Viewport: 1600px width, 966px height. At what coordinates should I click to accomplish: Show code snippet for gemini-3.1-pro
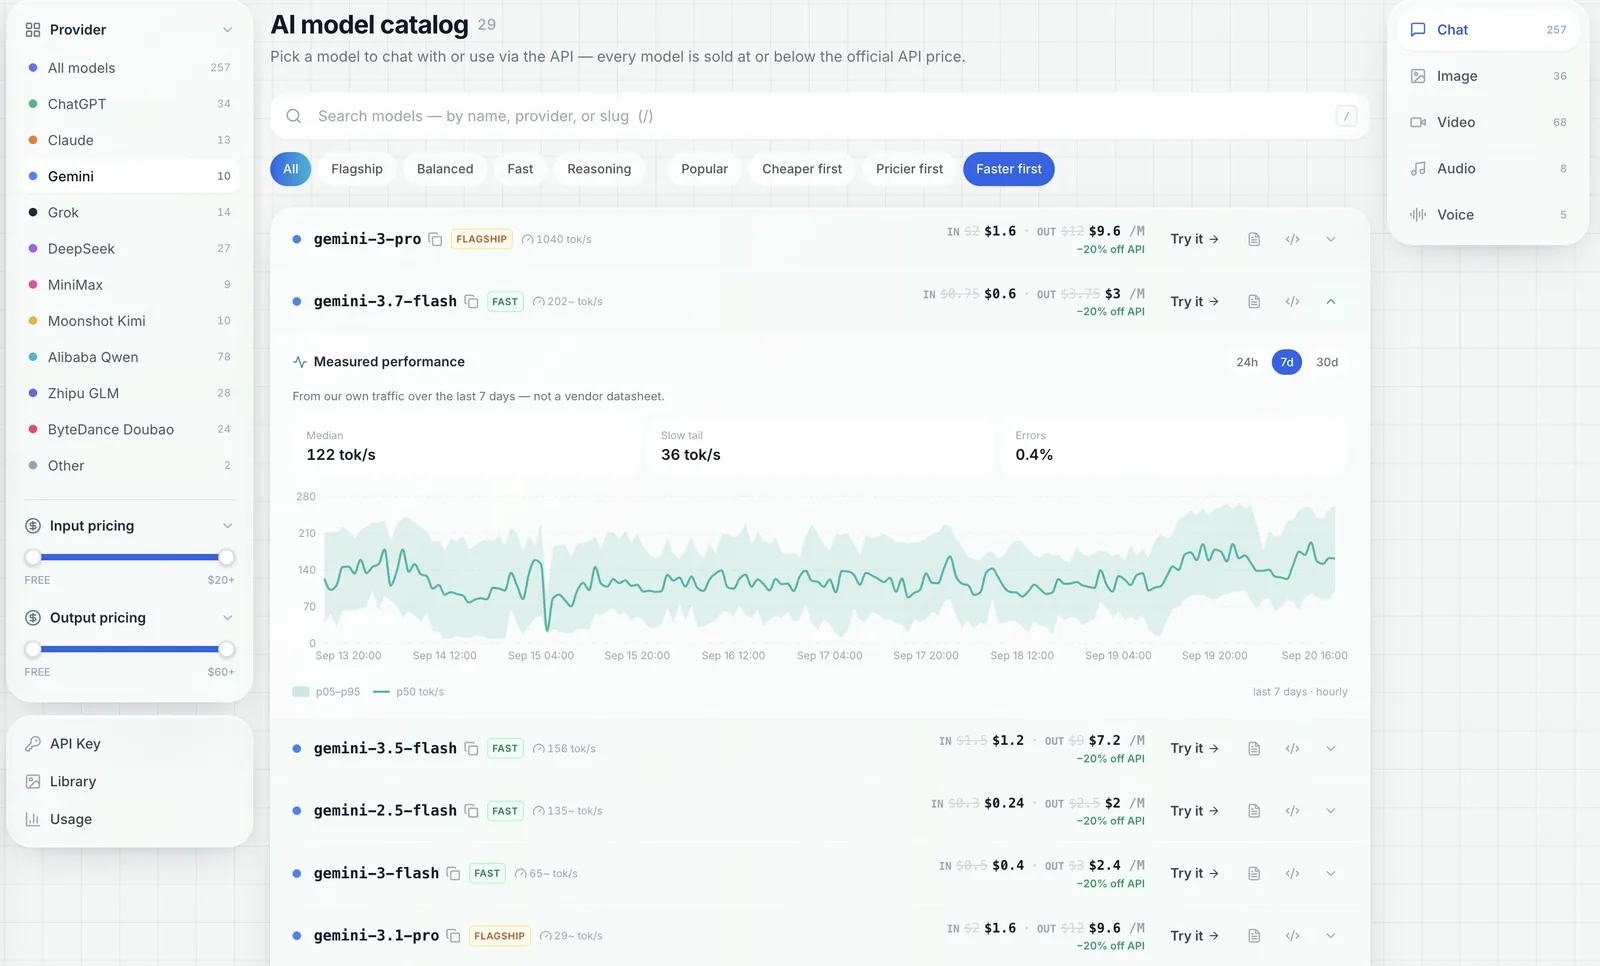coord(1292,936)
